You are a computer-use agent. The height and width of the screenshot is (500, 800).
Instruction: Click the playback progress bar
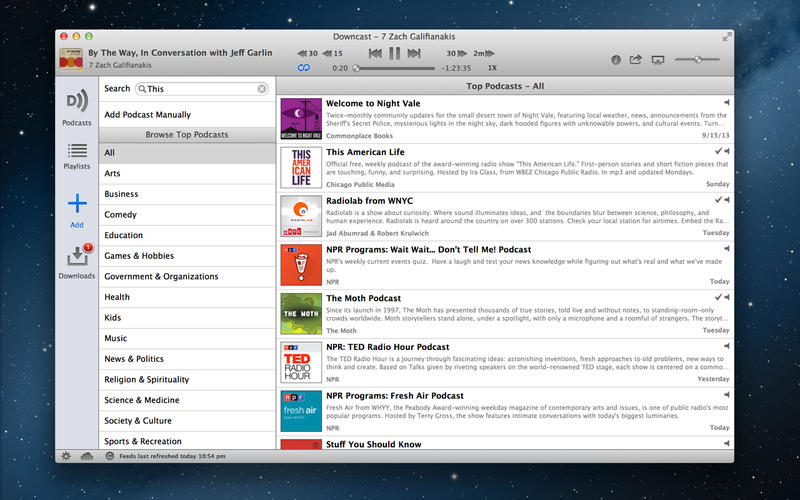394,68
